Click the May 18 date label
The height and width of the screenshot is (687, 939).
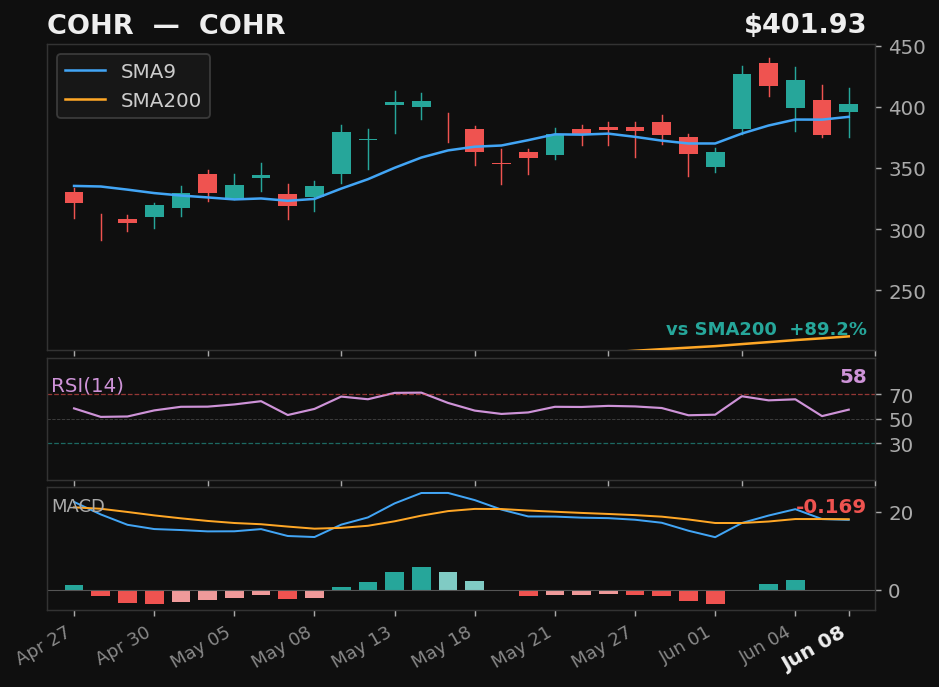[442, 646]
